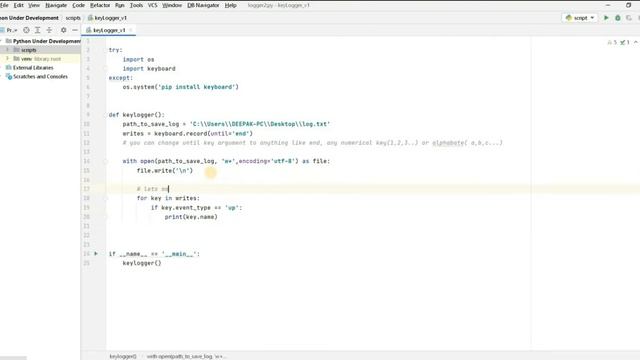Expand the venv folder arrow
Screen dimensions: 640x360
(x=7, y=59)
